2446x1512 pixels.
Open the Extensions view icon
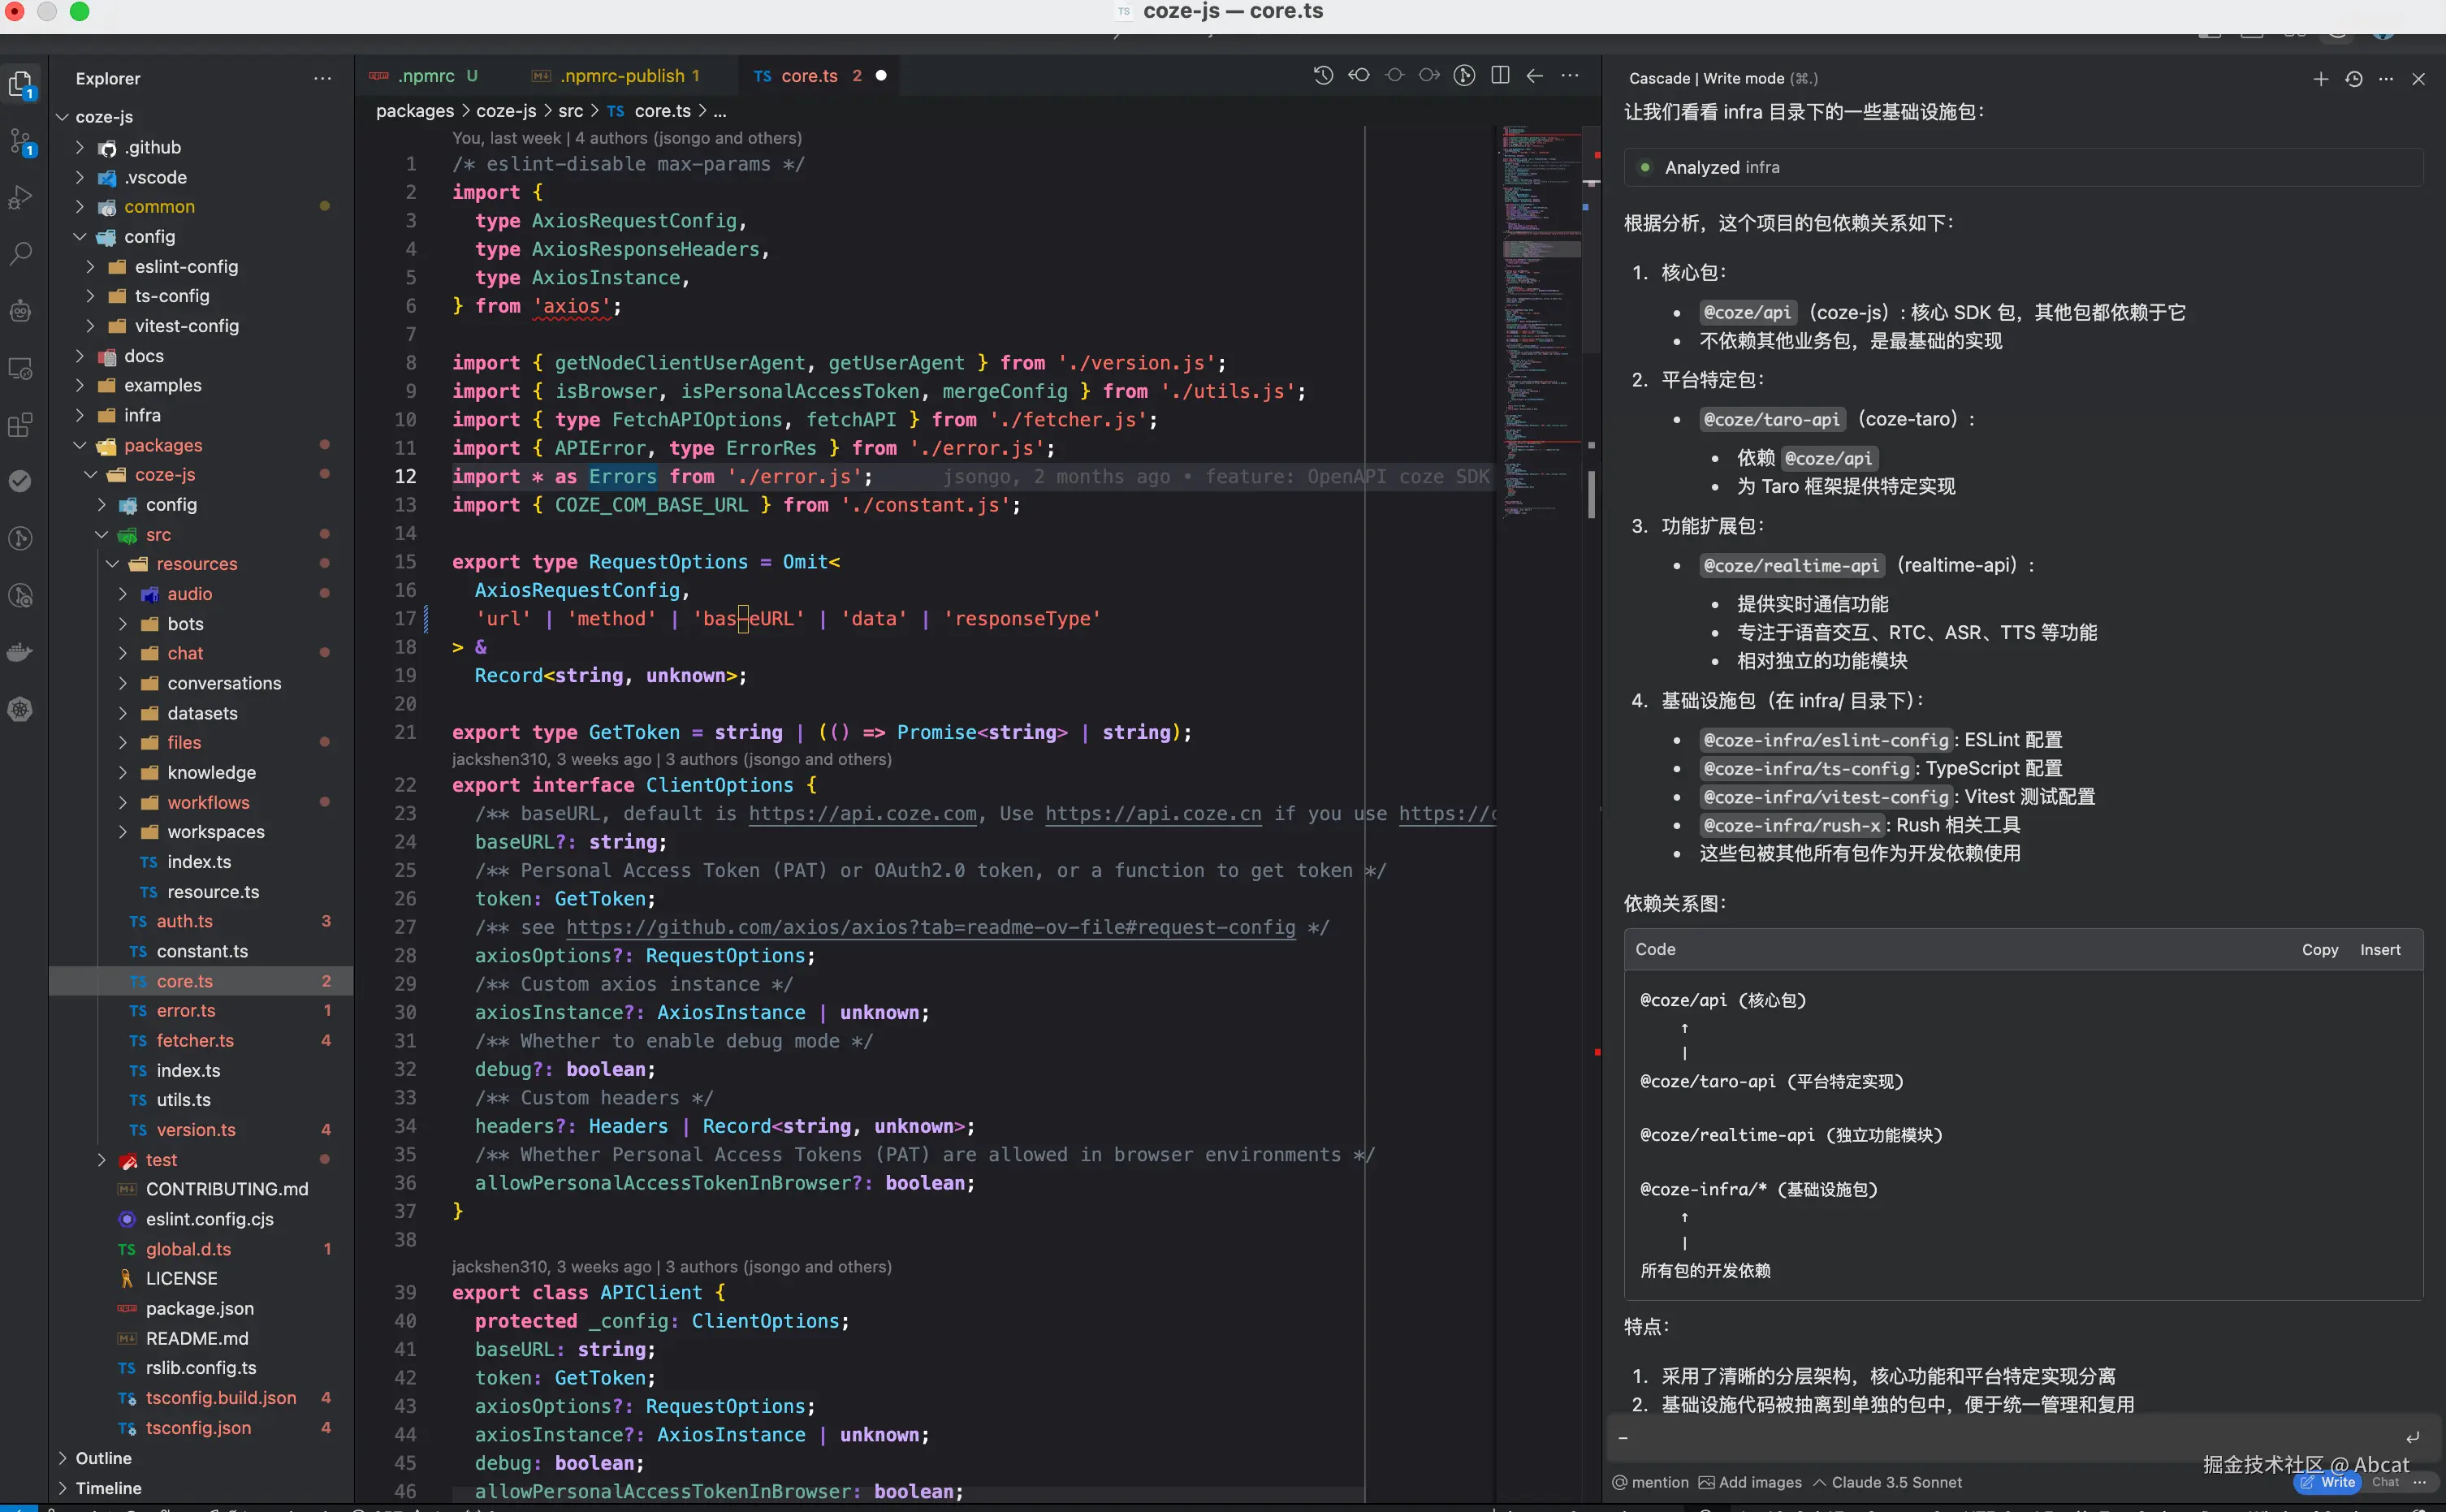pyautogui.click(x=21, y=425)
